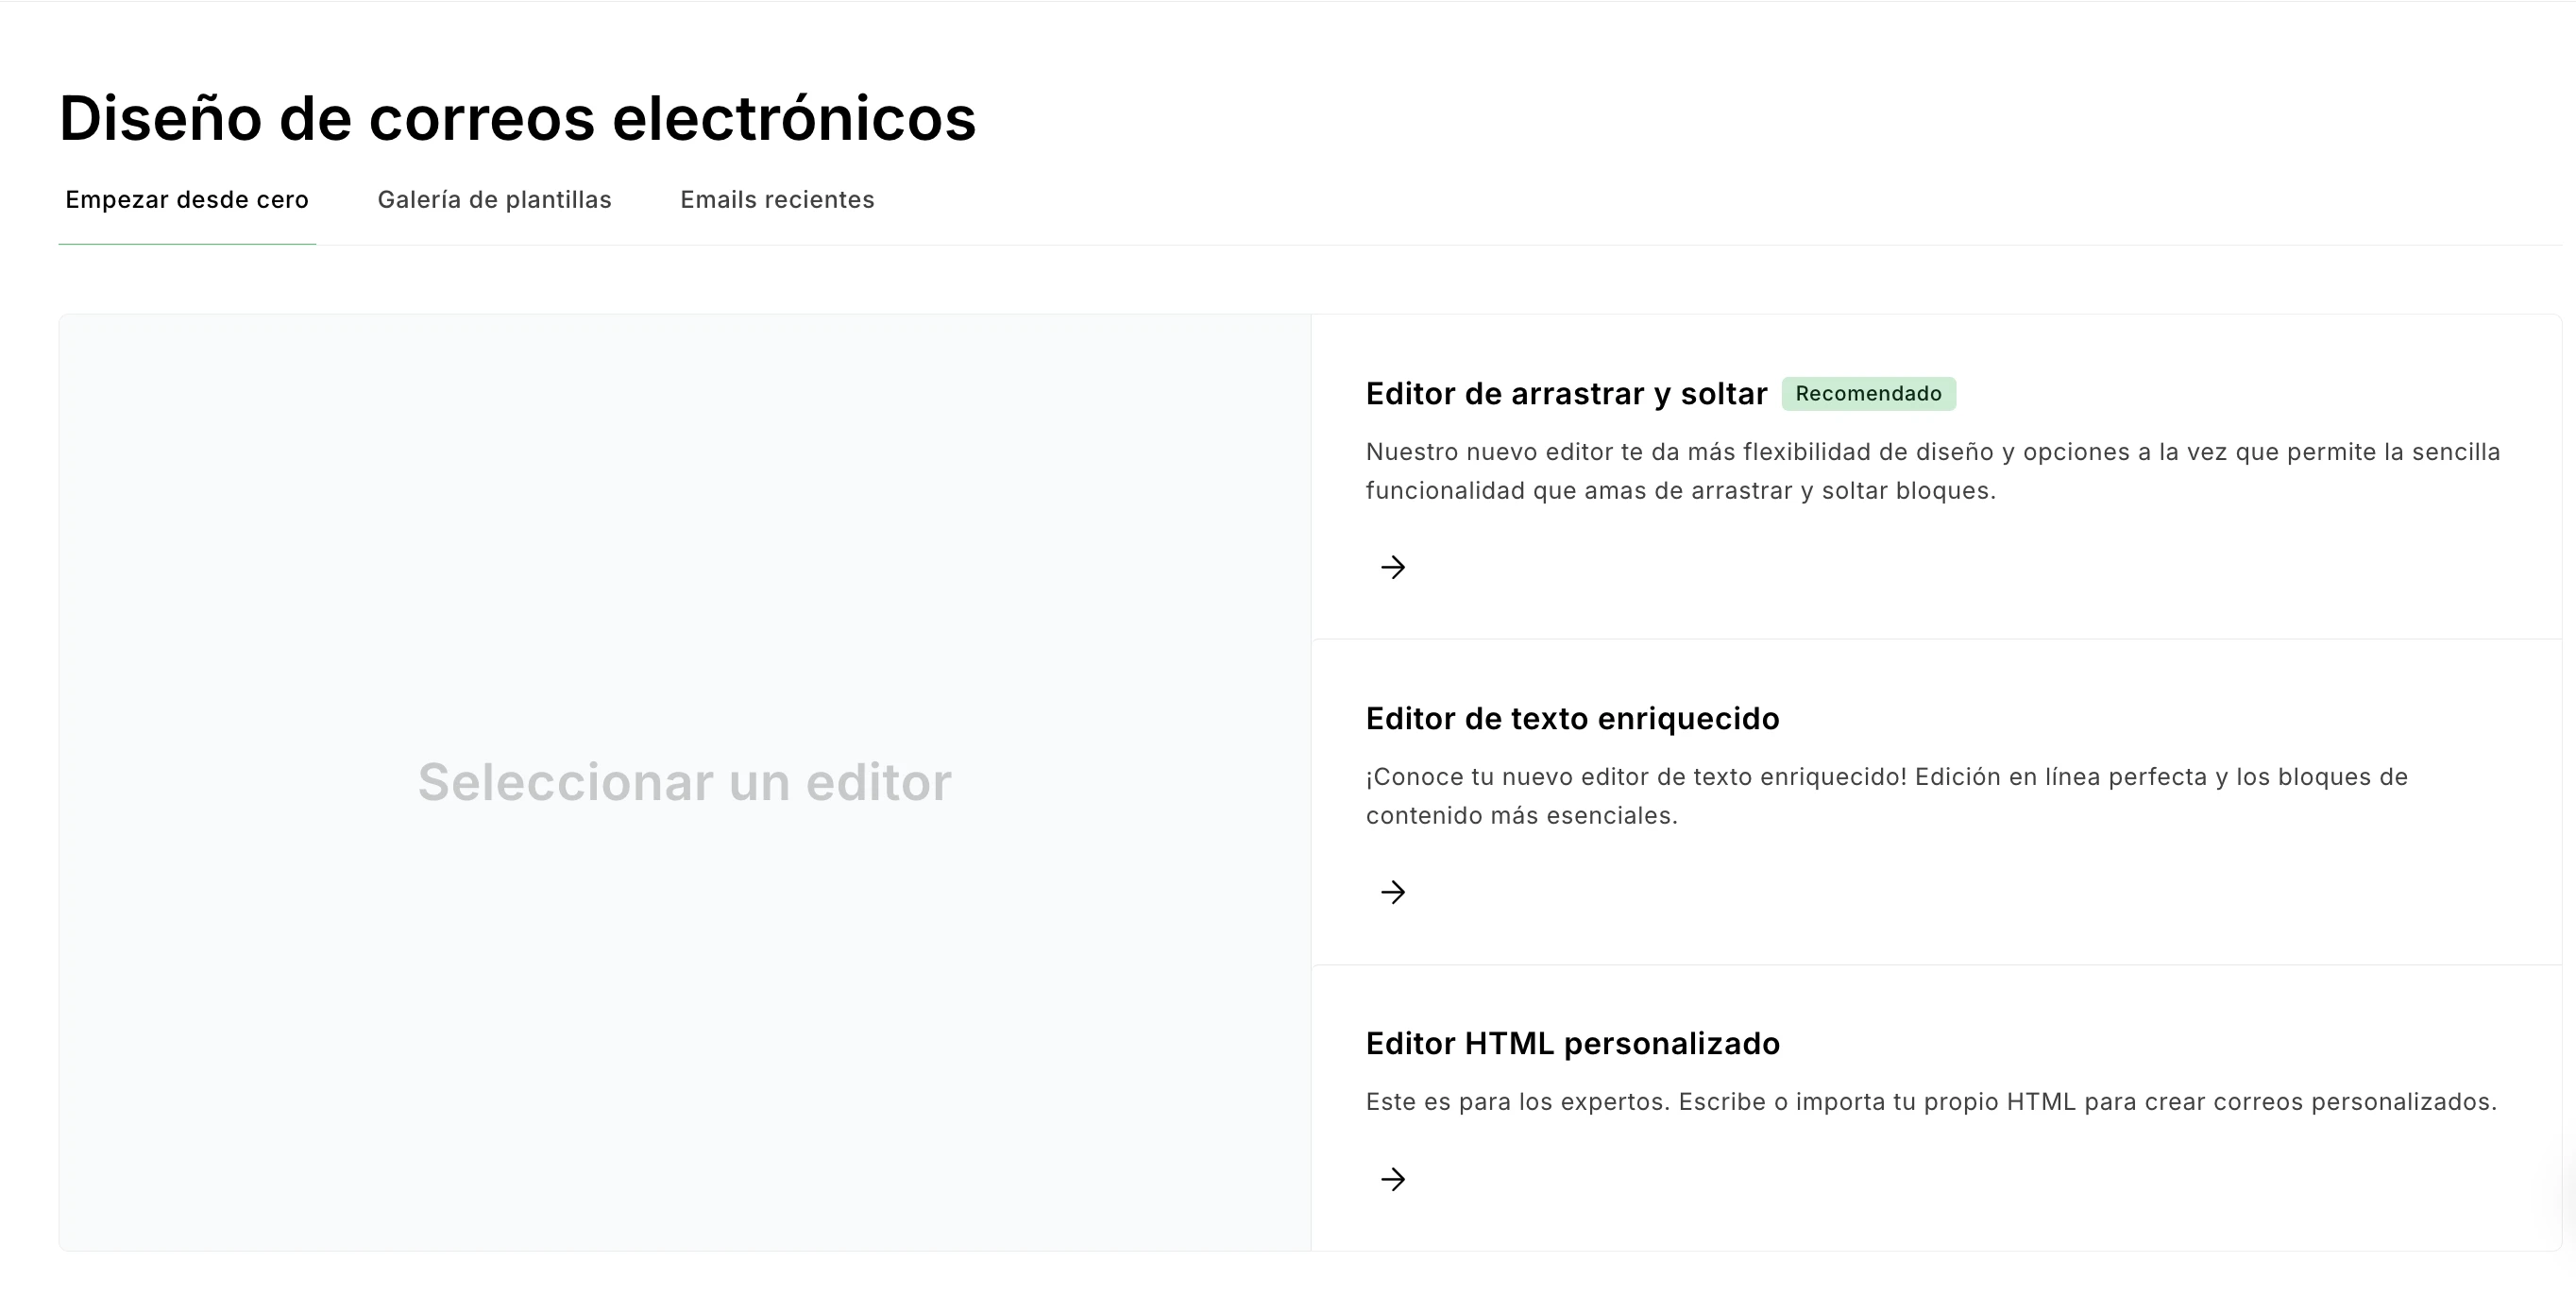Click the green Recomendado badge

pos(1868,394)
